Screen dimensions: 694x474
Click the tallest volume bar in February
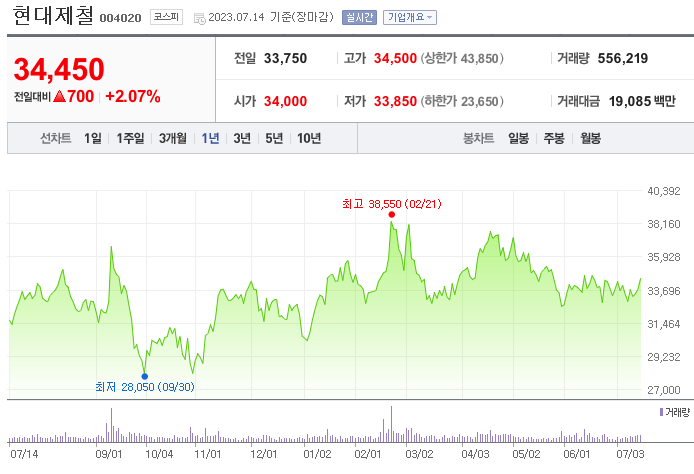[x=391, y=424]
